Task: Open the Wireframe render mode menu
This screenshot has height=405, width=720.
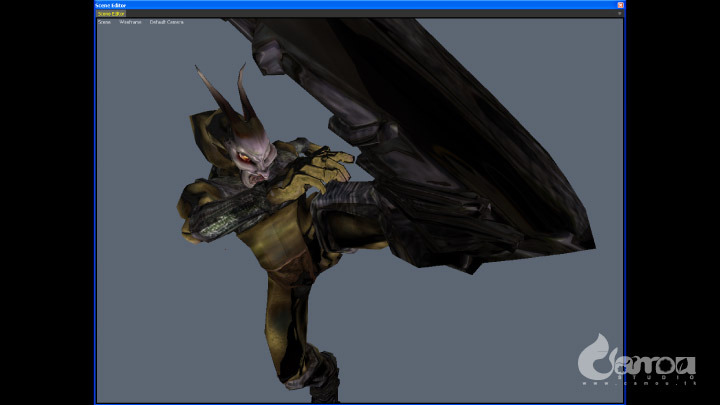Action: coord(130,22)
